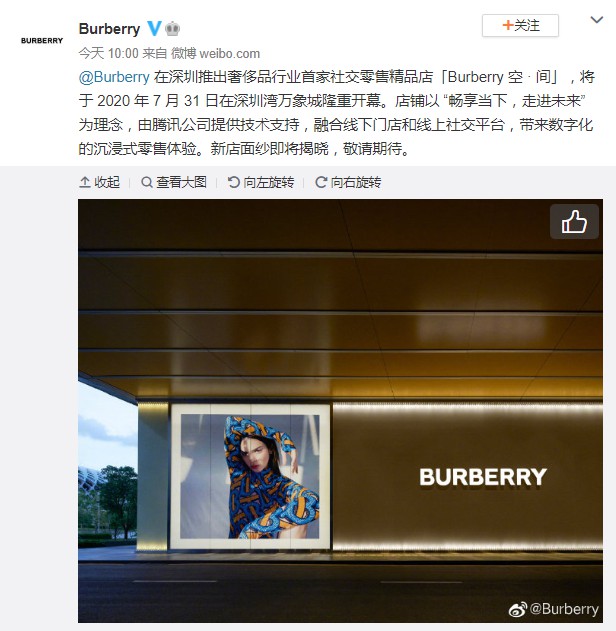Collapse the image via 收起 text
Image resolution: width=616 pixels, height=631 pixels.
coord(107,183)
